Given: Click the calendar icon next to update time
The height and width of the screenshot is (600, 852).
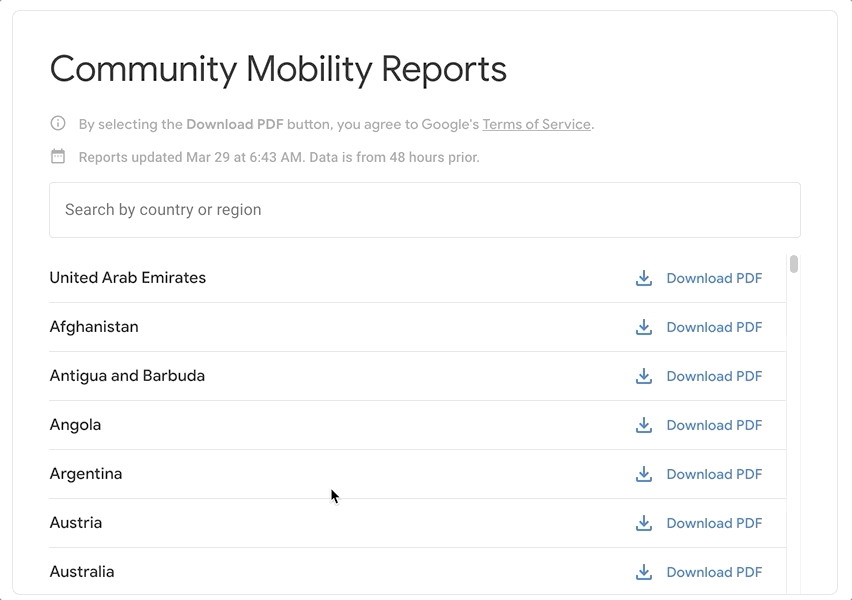Looking at the screenshot, I should [58, 157].
